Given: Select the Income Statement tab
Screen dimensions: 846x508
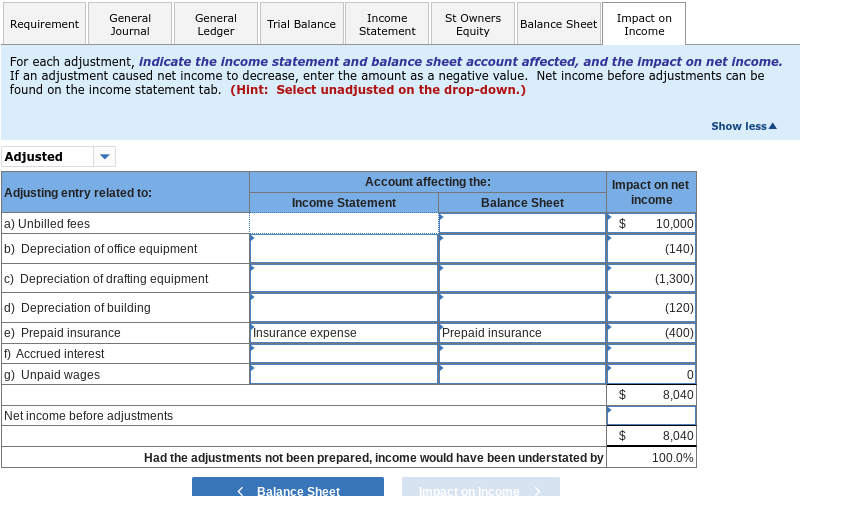Looking at the screenshot, I should click(387, 24).
